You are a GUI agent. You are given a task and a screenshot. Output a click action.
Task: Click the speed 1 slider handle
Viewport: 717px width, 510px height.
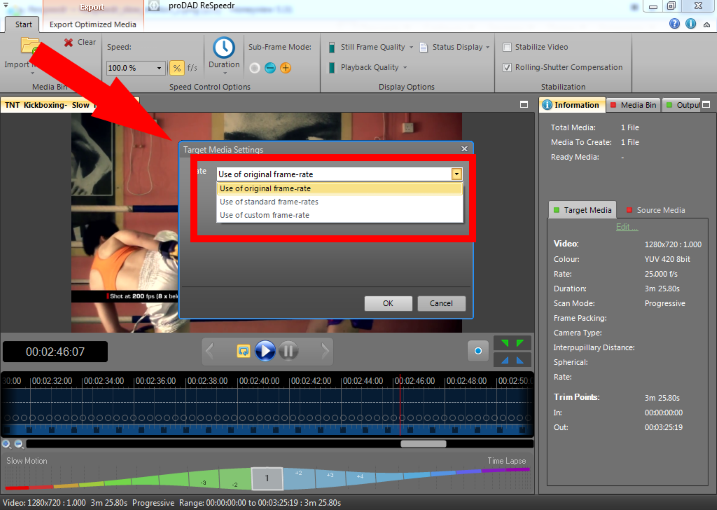(266, 478)
